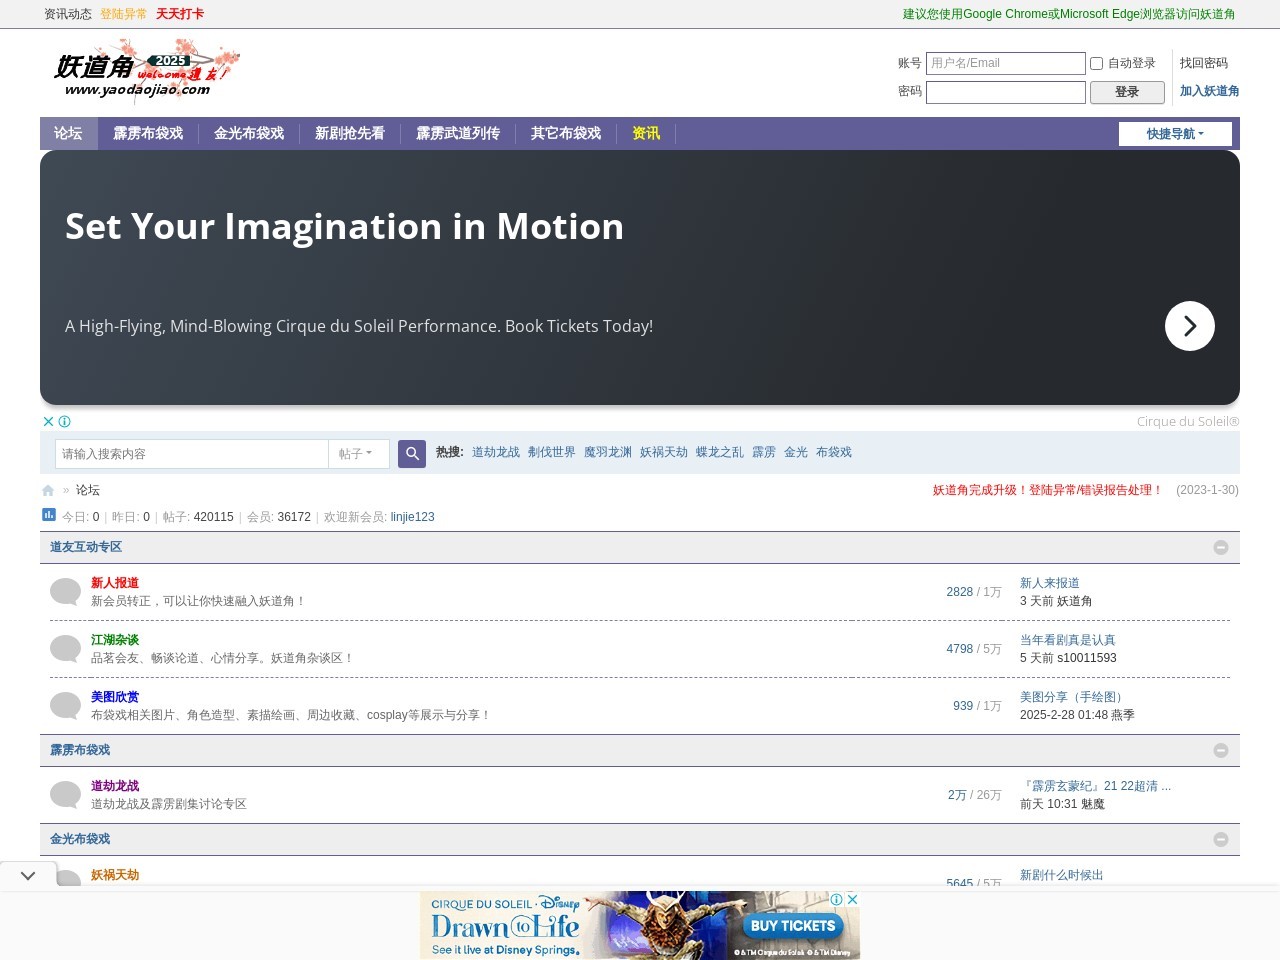The image size is (1280, 960).
Task: Open the 道劫龙战 forum title
Action: [x=115, y=786]
